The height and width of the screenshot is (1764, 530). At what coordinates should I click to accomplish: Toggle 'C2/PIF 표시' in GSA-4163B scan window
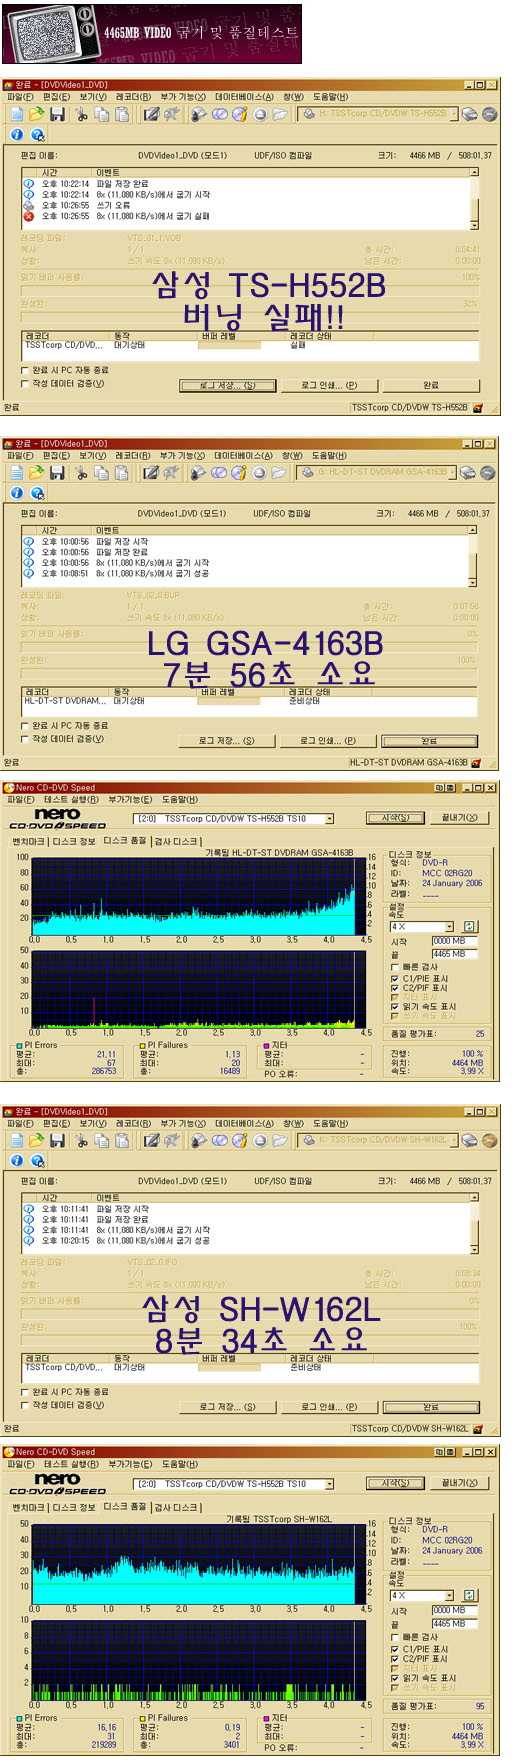[x=394, y=988]
